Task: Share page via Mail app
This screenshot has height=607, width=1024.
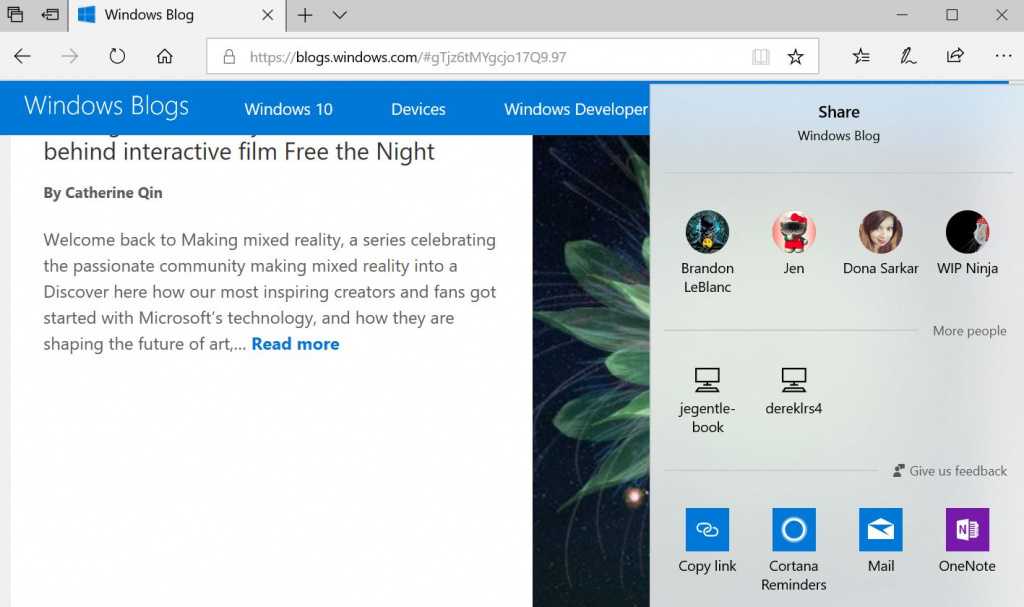Action: (880, 530)
